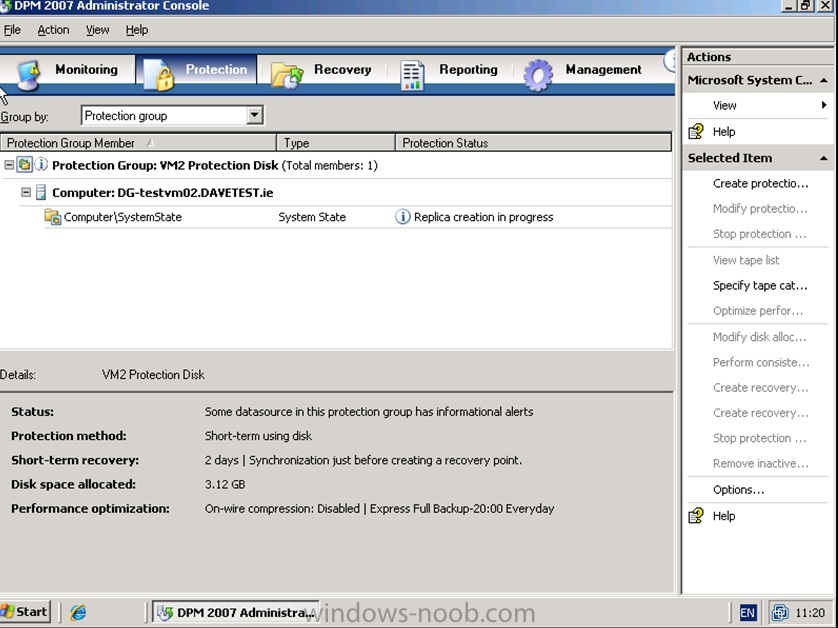Click the Remove inactive protection action
Image resolution: width=838 pixels, height=628 pixels.
[761, 463]
